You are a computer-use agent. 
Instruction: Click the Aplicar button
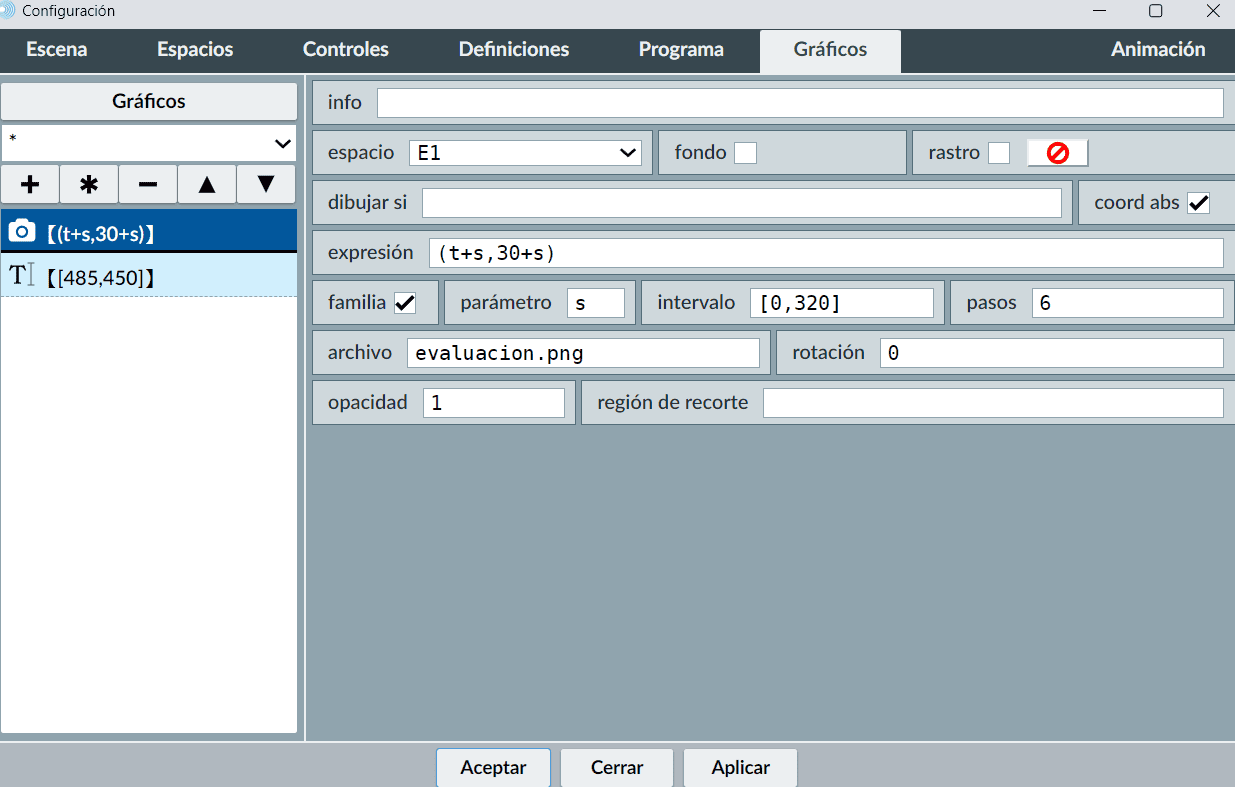[740, 768]
